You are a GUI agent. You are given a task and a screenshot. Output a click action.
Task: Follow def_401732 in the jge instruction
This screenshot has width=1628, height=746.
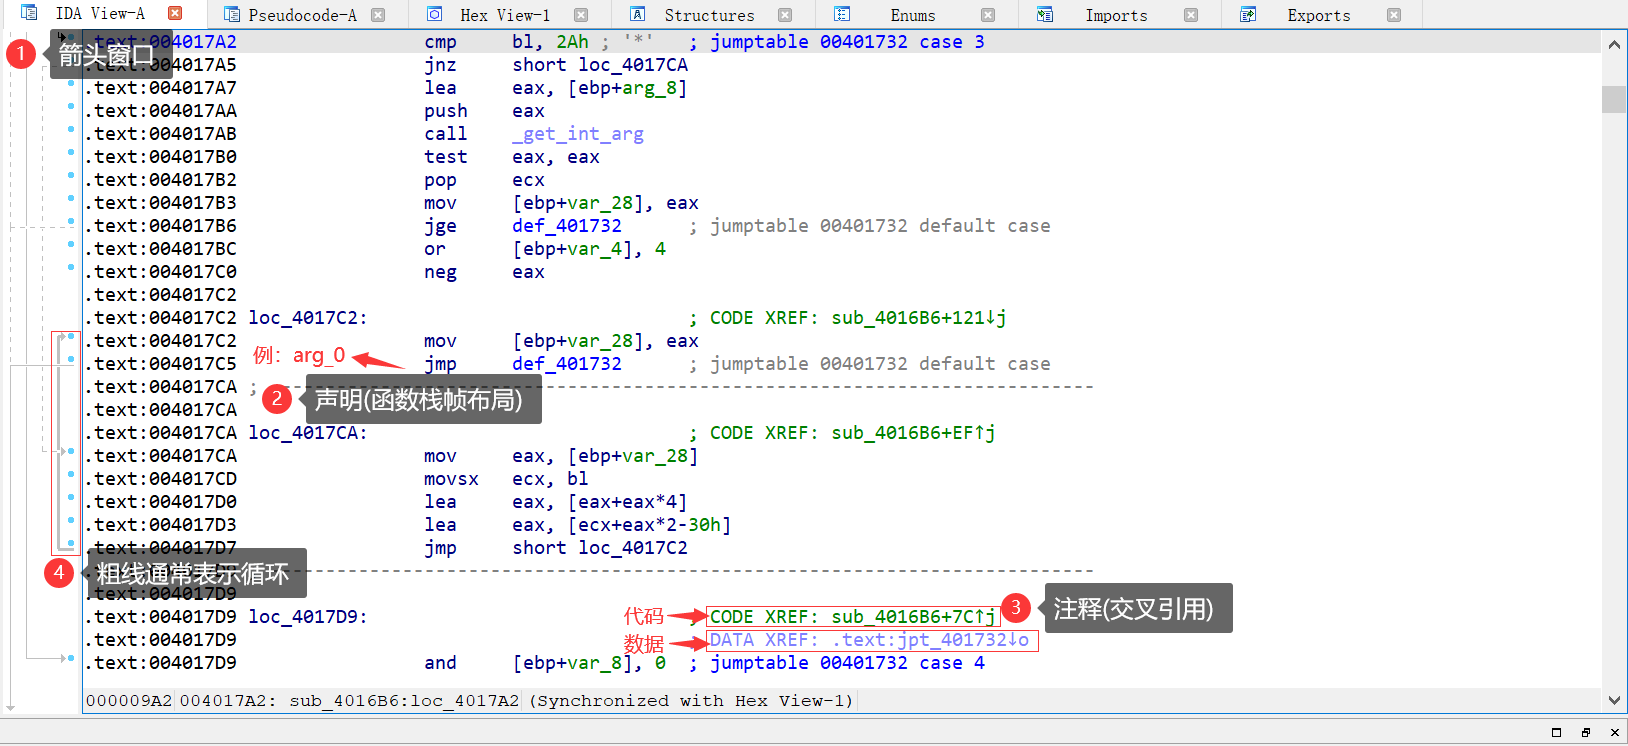click(567, 226)
